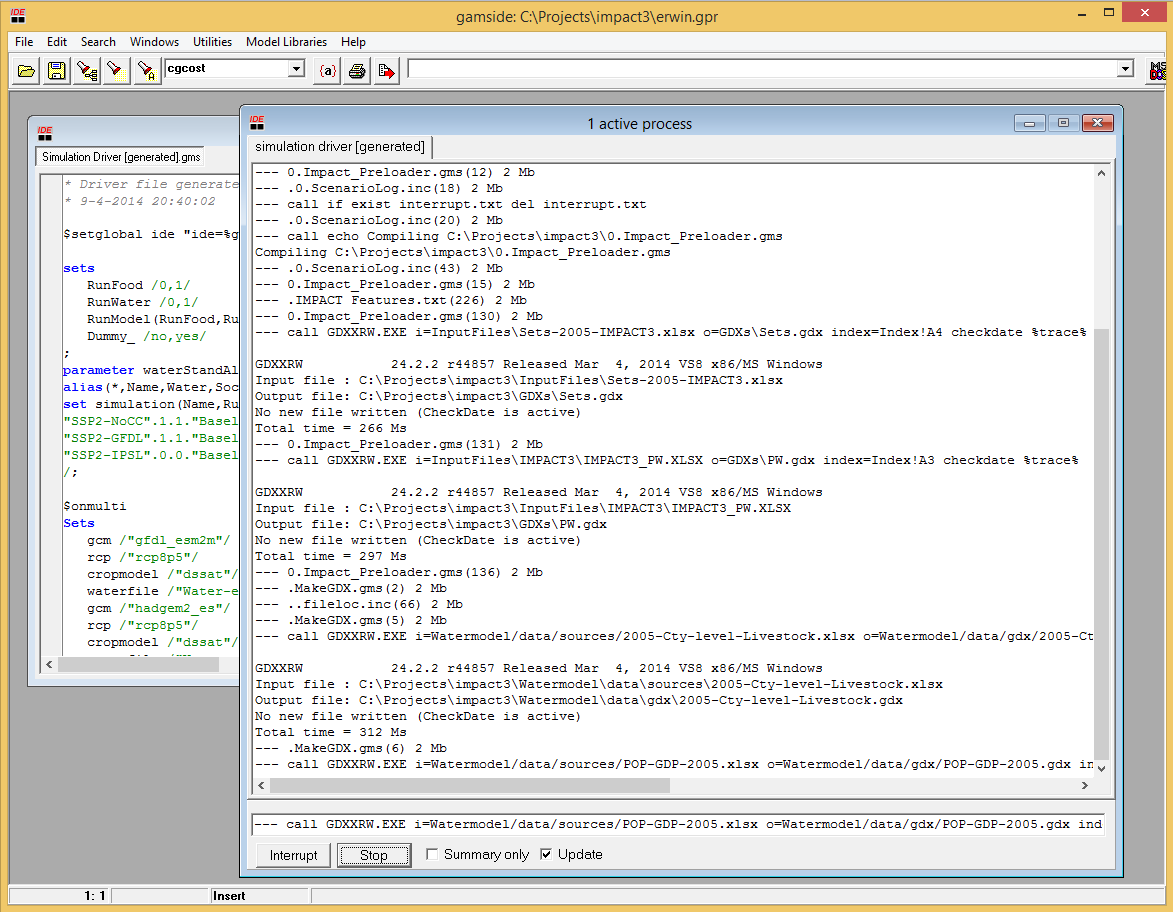Print the file using the printer icon
Screen dimensions: 1173x912
tap(356, 70)
